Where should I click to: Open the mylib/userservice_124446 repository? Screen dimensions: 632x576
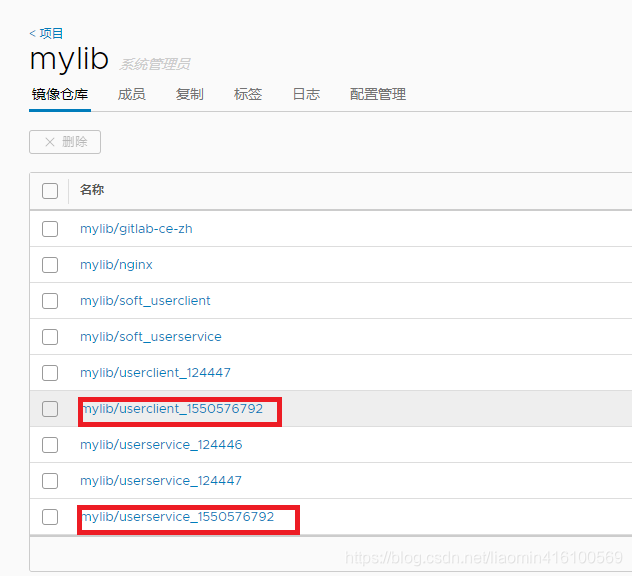[161, 445]
